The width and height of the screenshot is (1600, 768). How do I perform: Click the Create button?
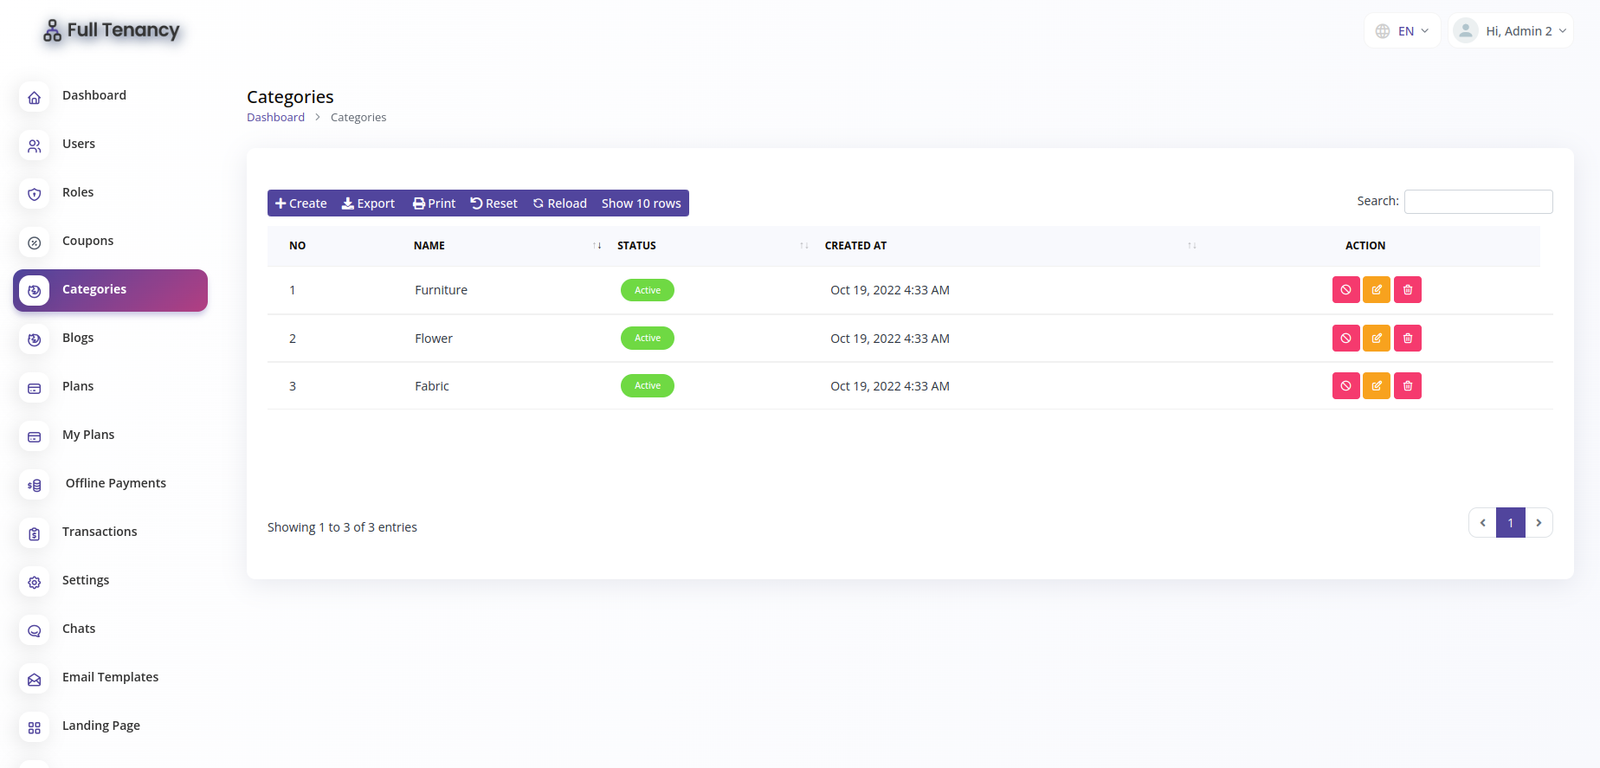coord(301,203)
